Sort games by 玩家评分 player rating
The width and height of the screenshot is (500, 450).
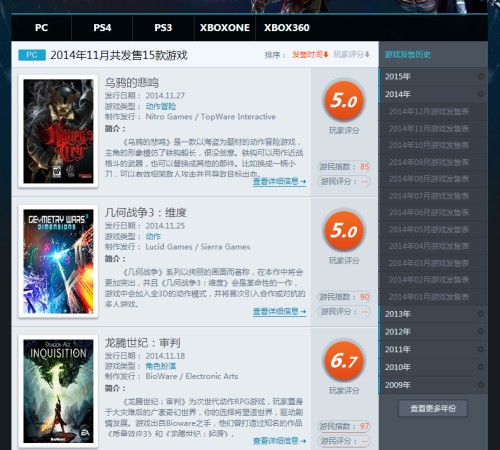351,54
